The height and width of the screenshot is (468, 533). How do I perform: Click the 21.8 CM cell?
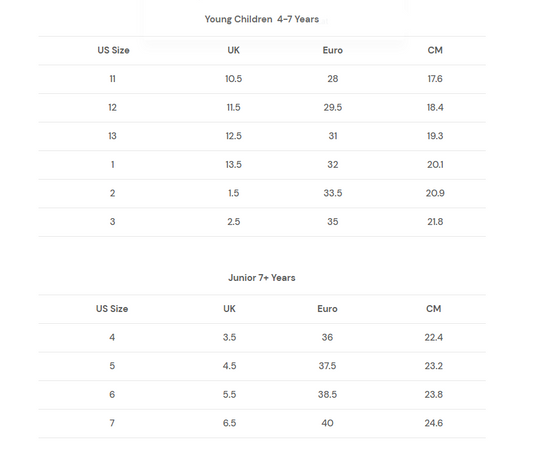point(435,222)
